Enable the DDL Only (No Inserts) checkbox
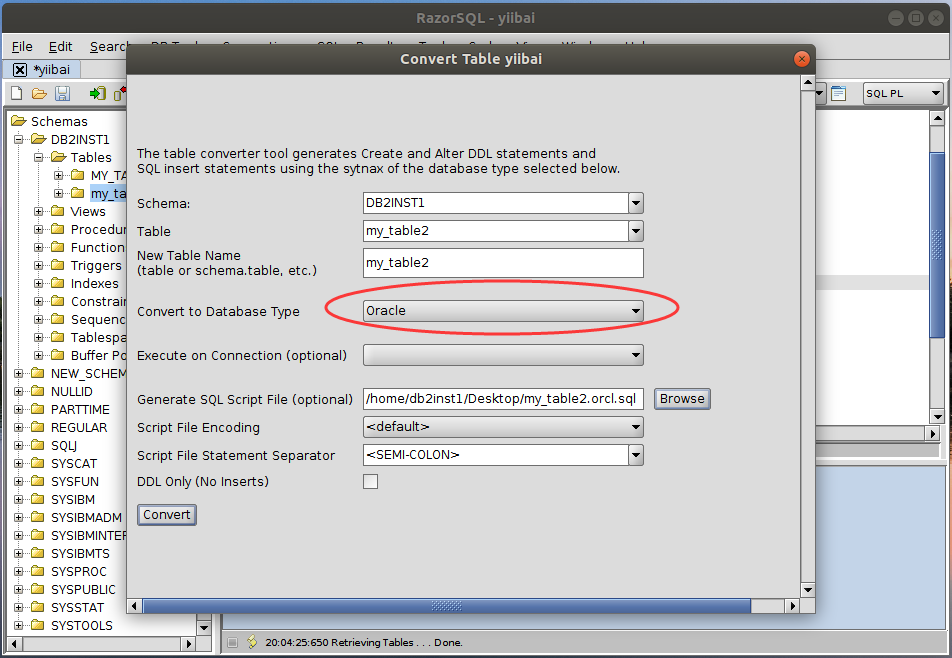This screenshot has height=658, width=952. point(371,481)
